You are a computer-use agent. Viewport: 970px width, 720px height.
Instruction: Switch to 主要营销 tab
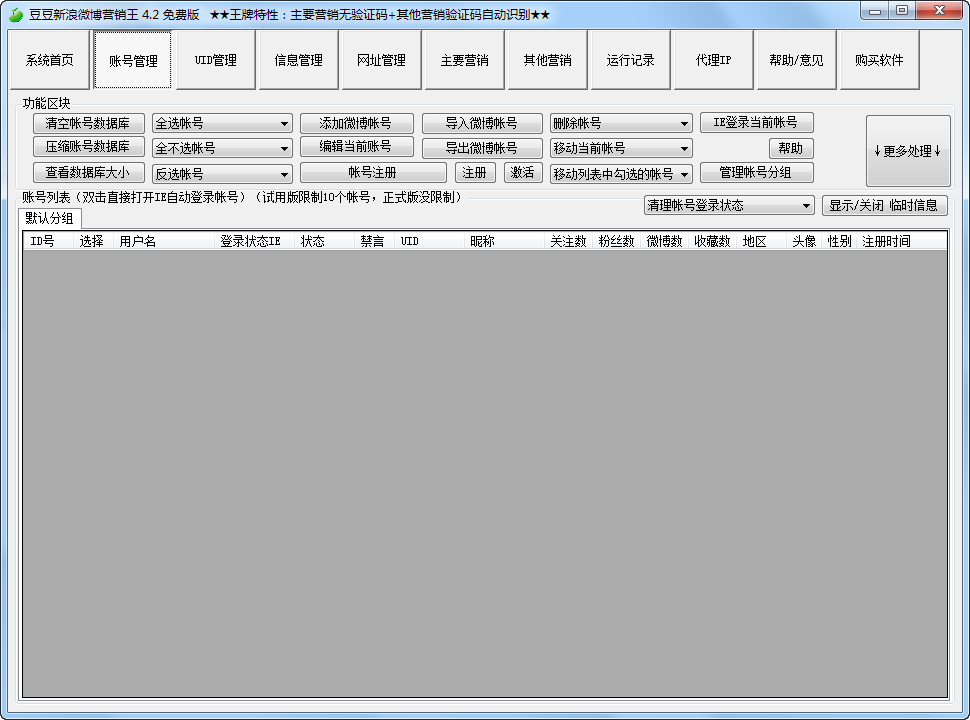tap(464, 60)
